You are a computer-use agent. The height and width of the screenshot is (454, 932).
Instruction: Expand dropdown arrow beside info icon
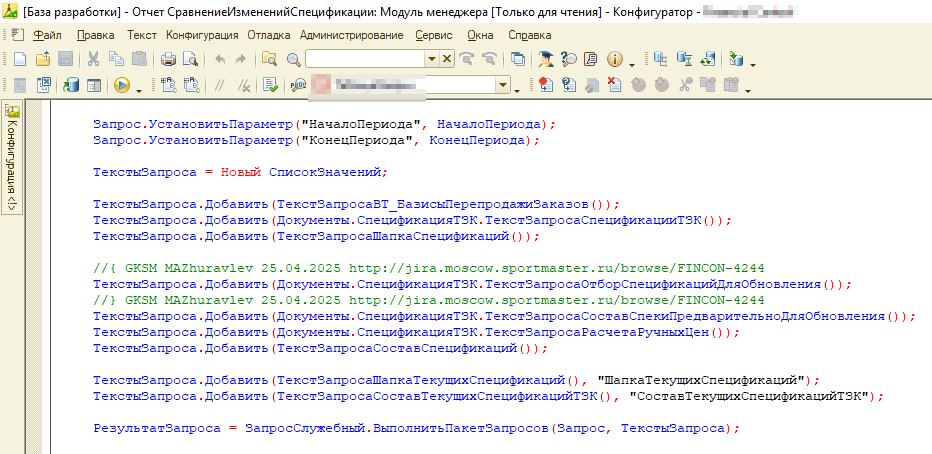click(631, 63)
